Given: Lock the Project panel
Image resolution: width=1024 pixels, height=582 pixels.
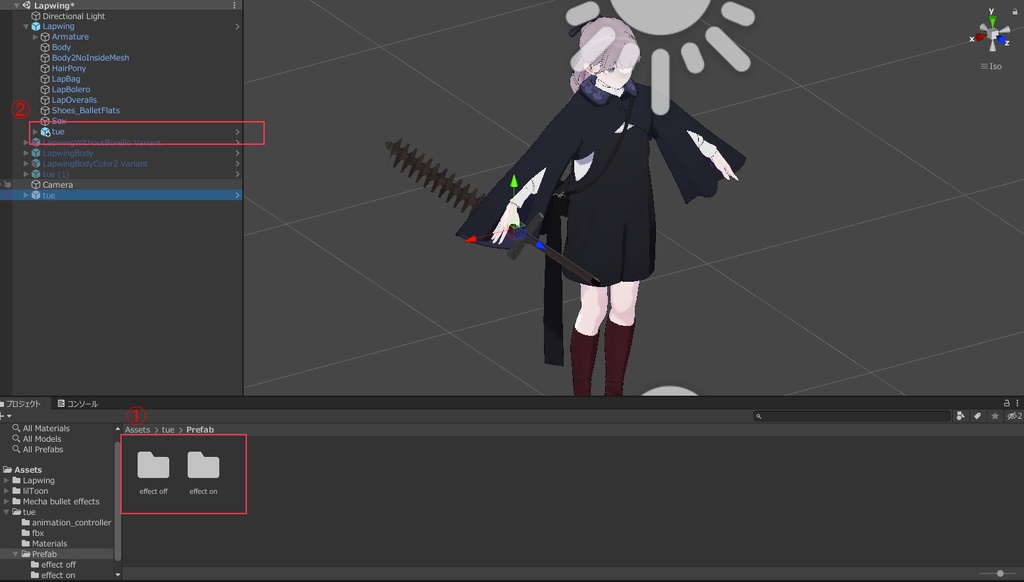Looking at the screenshot, I should click(1006, 403).
